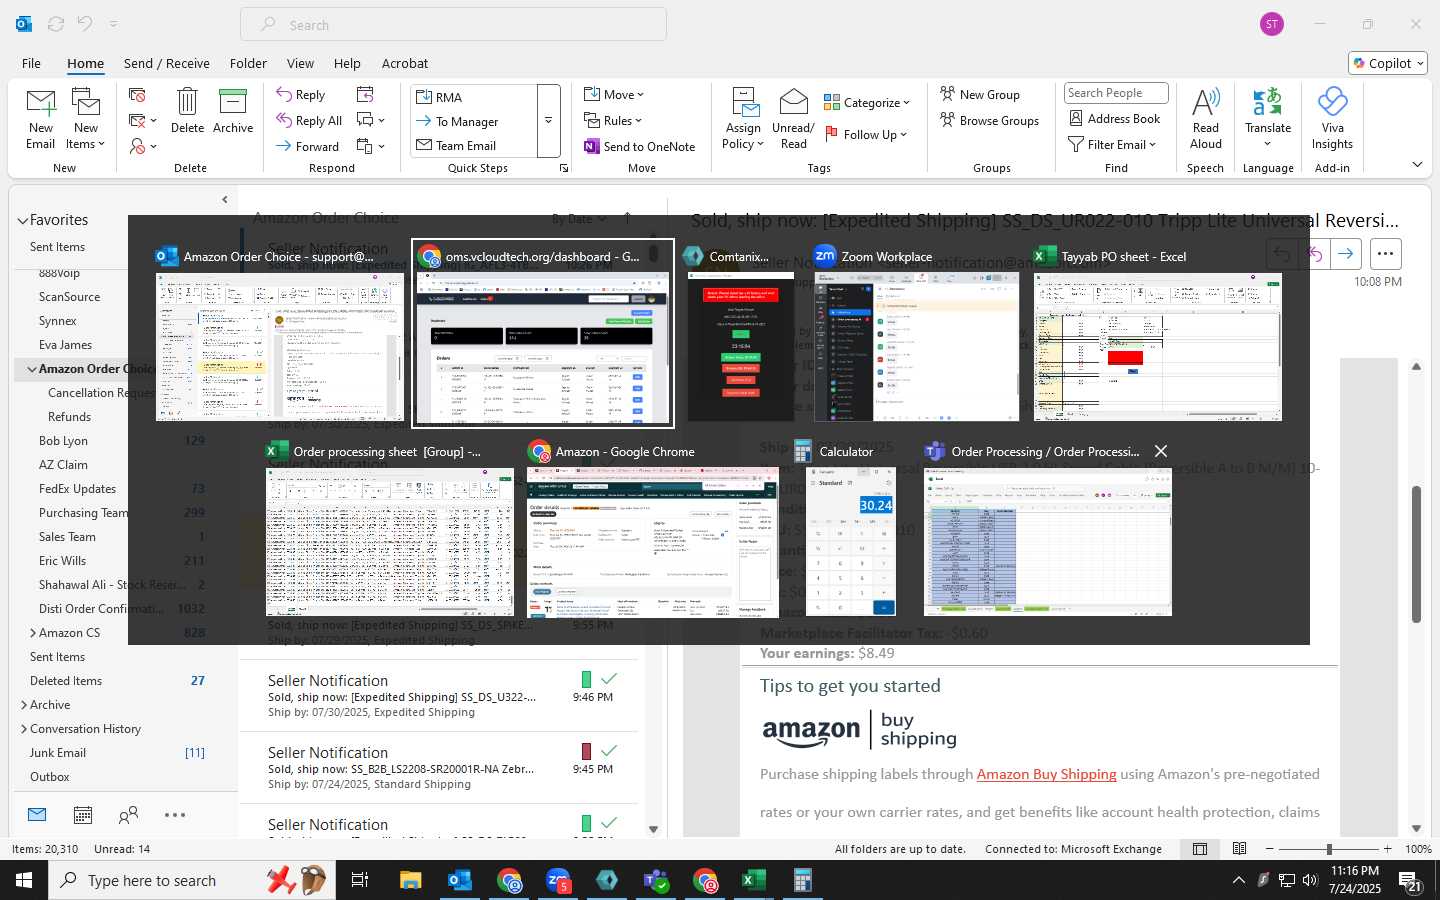
Task: Collapse Amazon Order Choice folder
Action: (x=32, y=369)
